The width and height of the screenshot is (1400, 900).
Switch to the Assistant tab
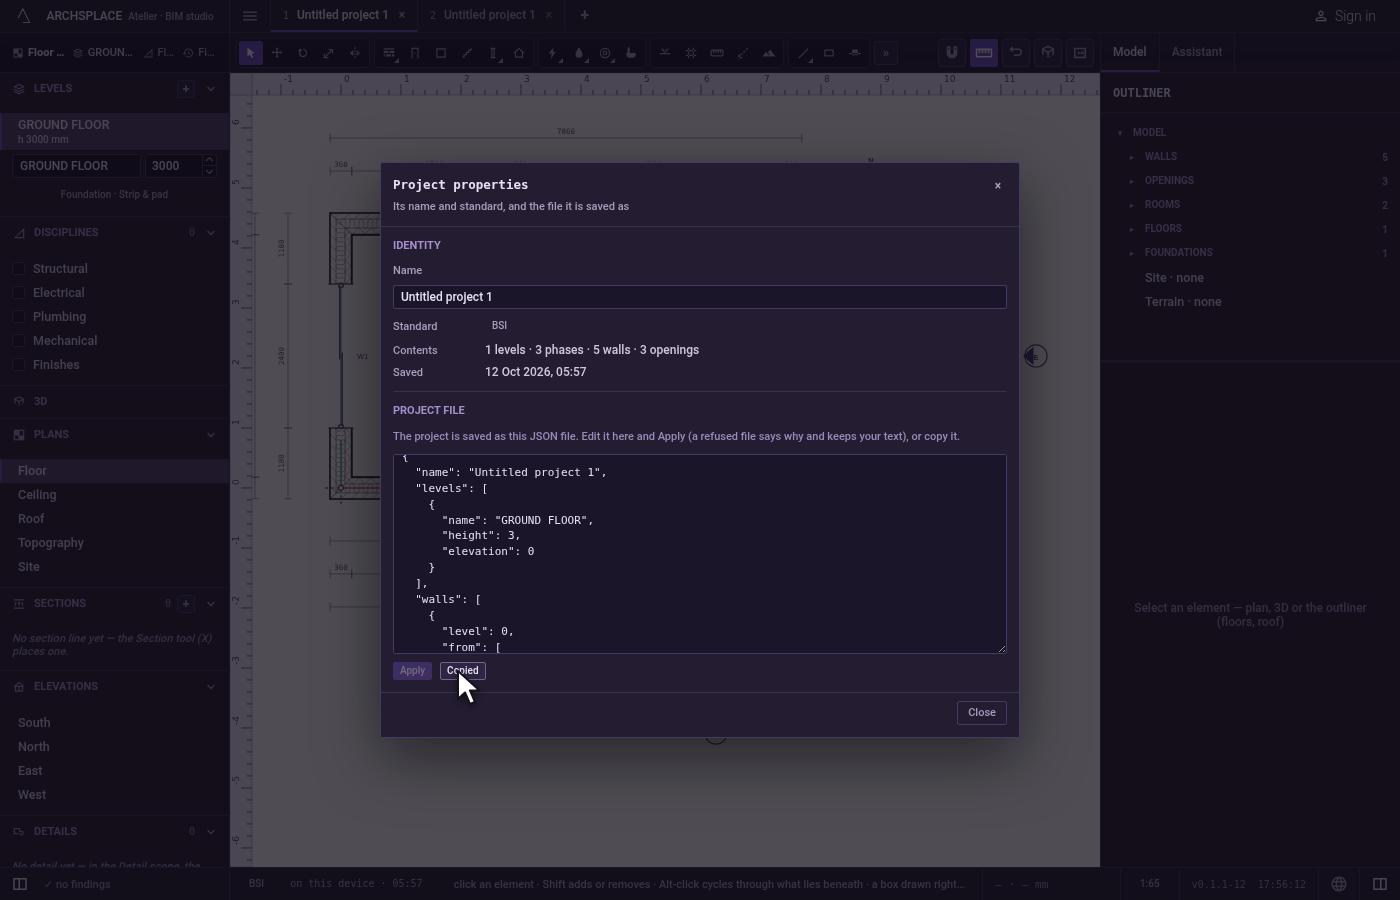click(x=1197, y=52)
